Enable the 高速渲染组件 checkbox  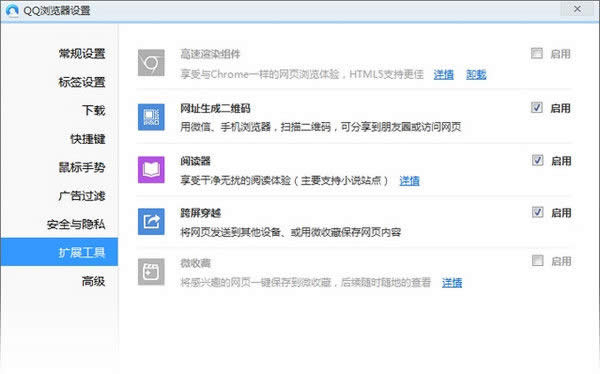(536, 53)
